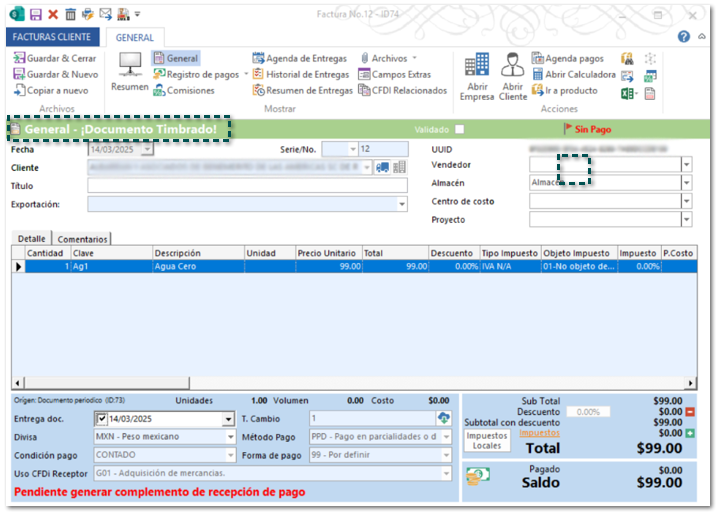Expand the Centro de costo dropdown

coord(686,202)
